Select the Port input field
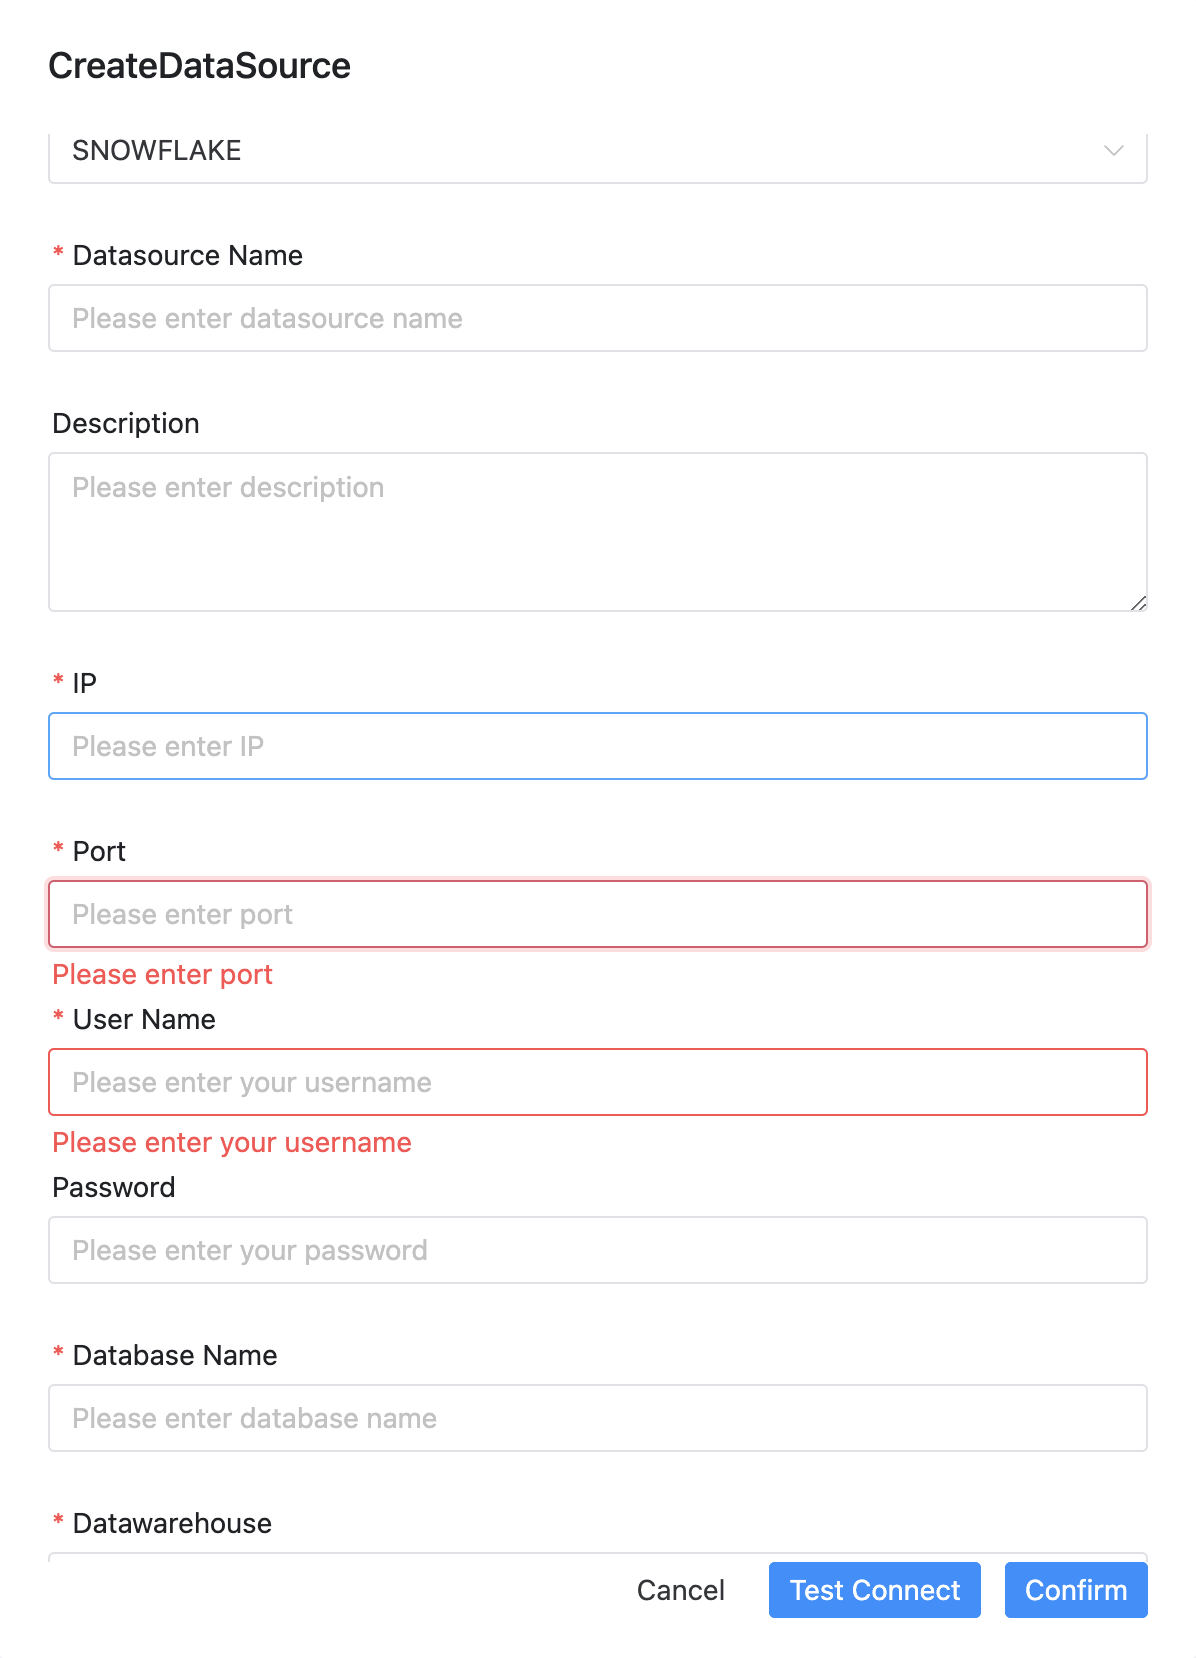This screenshot has width=1196, height=1658. point(597,914)
